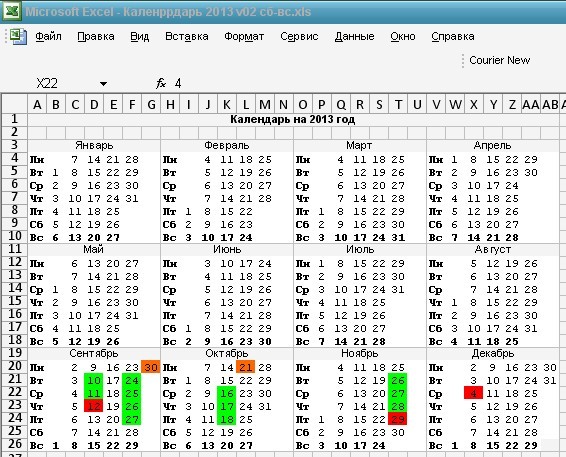This screenshot has width=566, height=457.
Task: Open the Сервис menu
Action: 299,36
